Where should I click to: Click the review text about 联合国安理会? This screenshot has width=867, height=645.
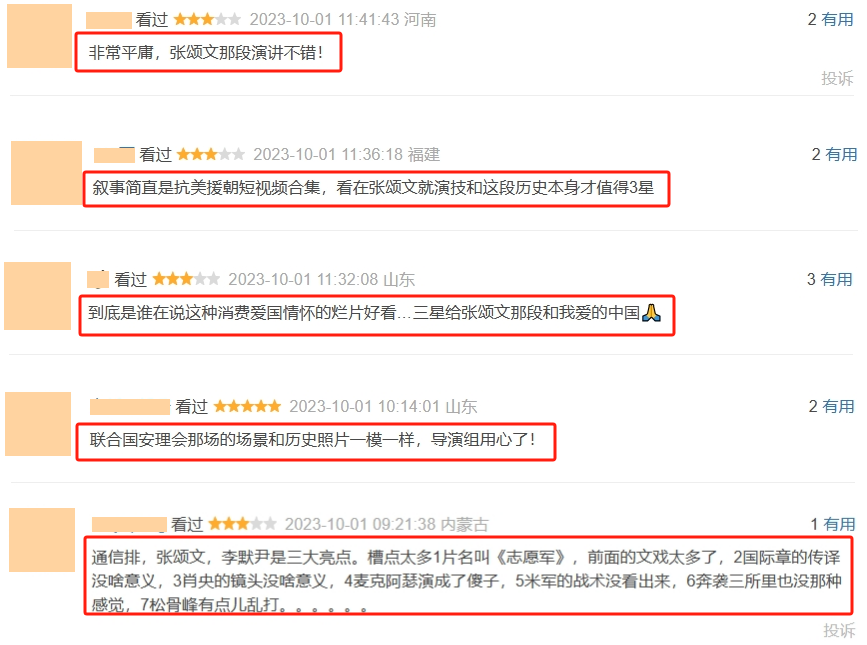pyautogui.click(x=312, y=441)
